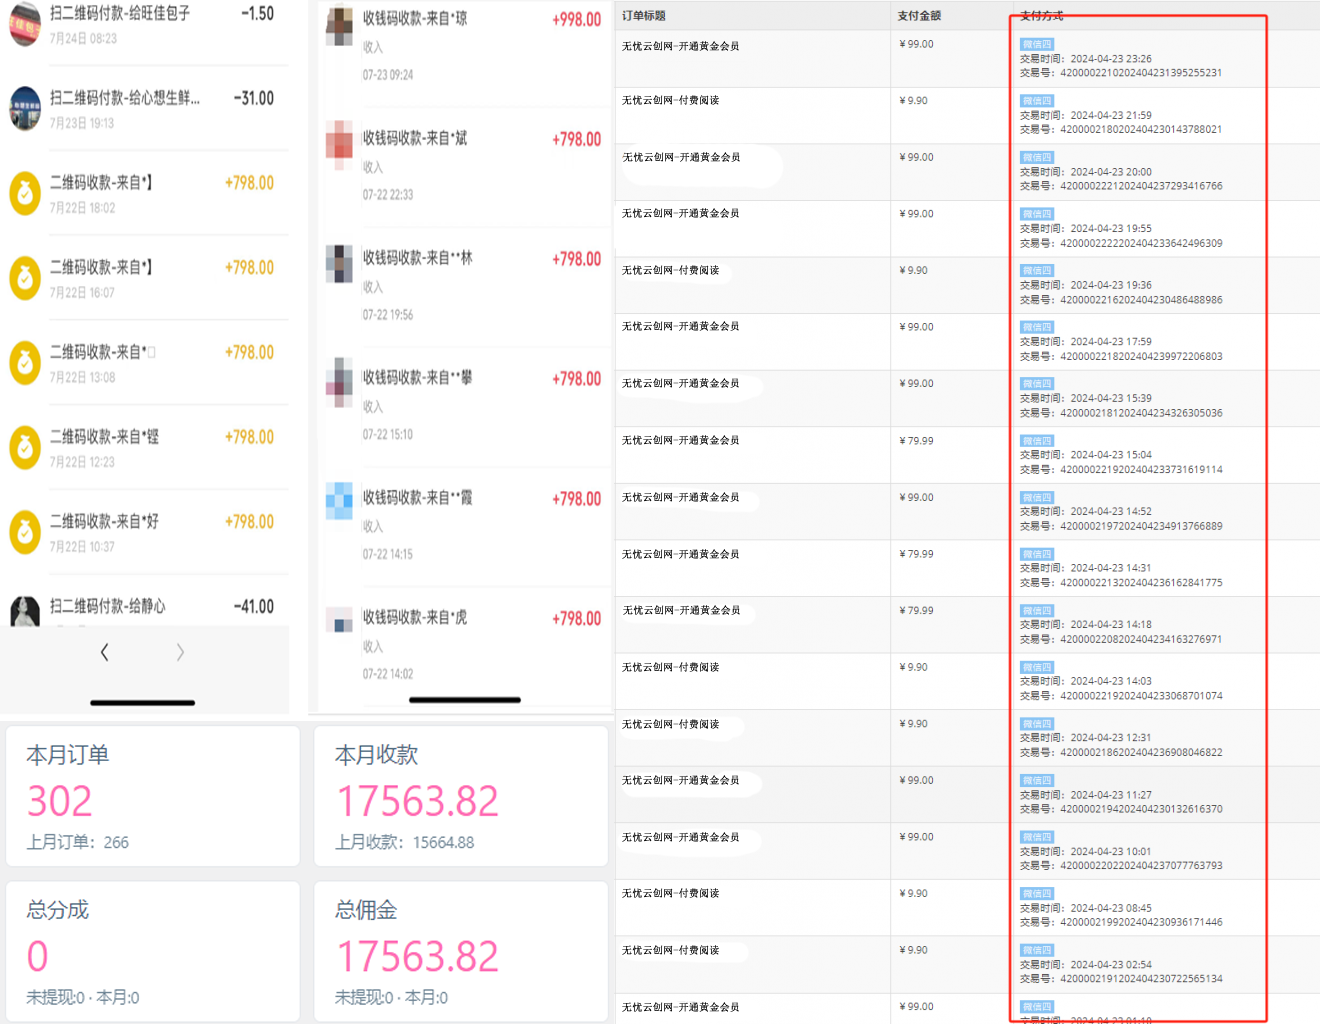Click the +998.00 amount for 来自*琼
The width and height of the screenshot is (1320, 1024).
pos(576,19)
